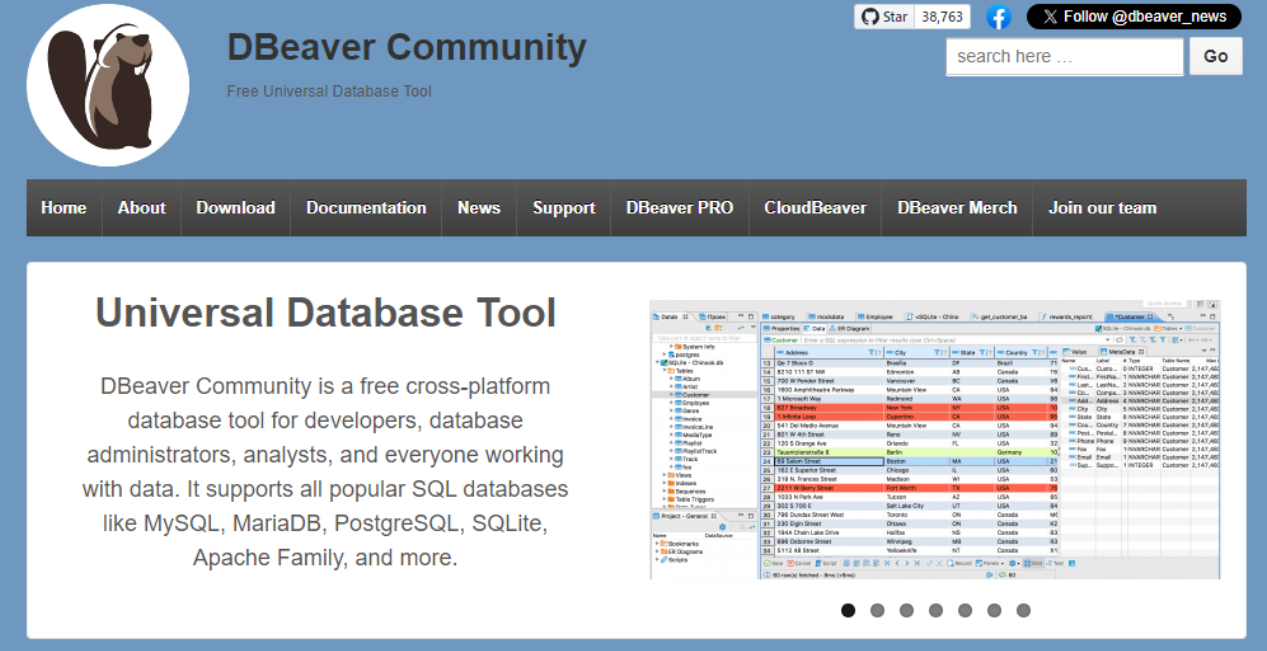The image size is (1267, 651).
Task: Open the DBeaver Merch store link
Action: (957, 208)
